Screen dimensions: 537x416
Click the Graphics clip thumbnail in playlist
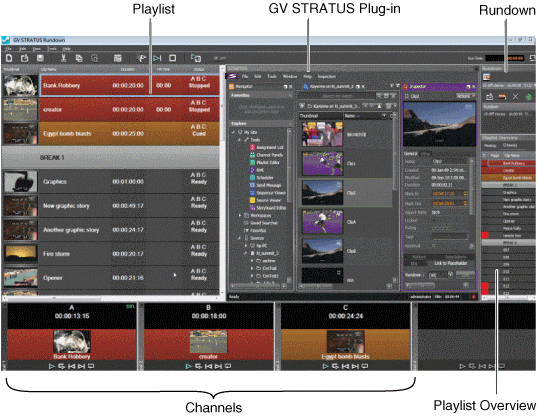[21, 182]
